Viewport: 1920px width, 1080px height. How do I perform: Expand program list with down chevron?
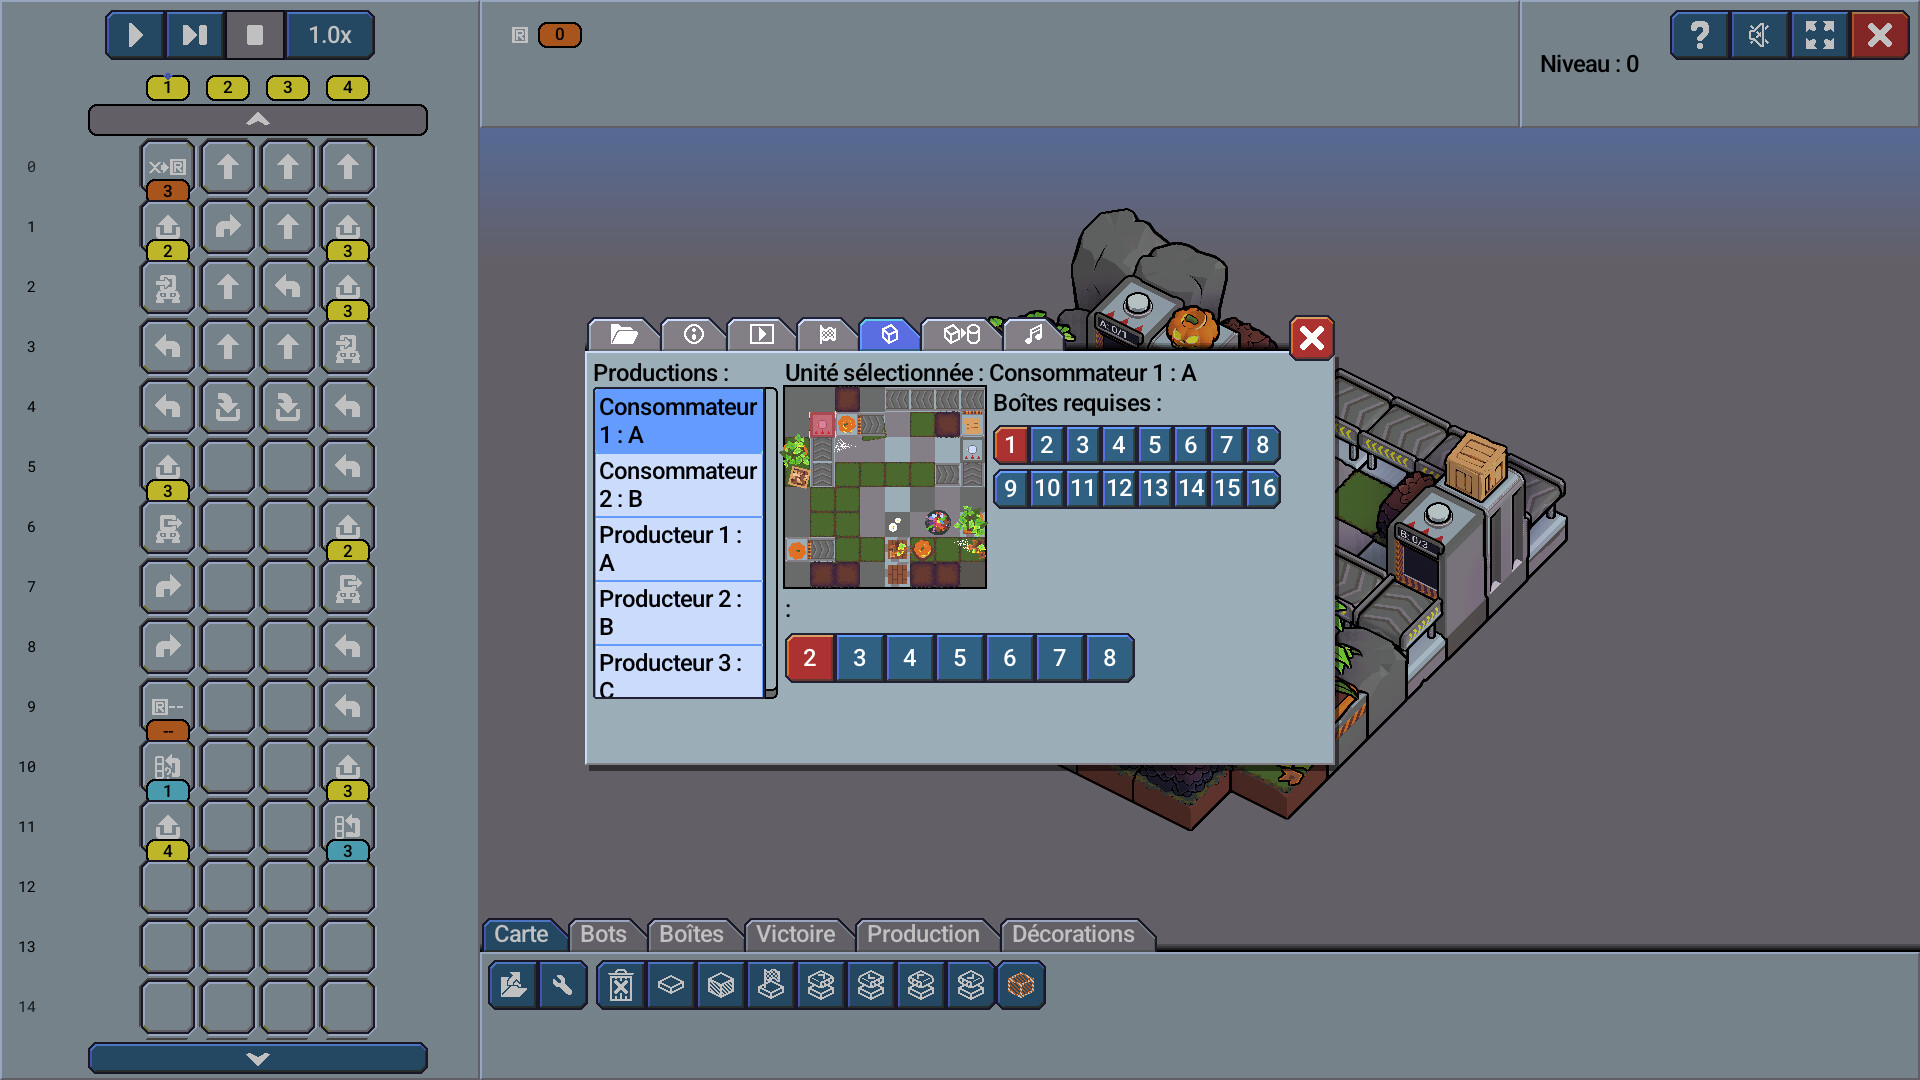[x=258, y=1058]
